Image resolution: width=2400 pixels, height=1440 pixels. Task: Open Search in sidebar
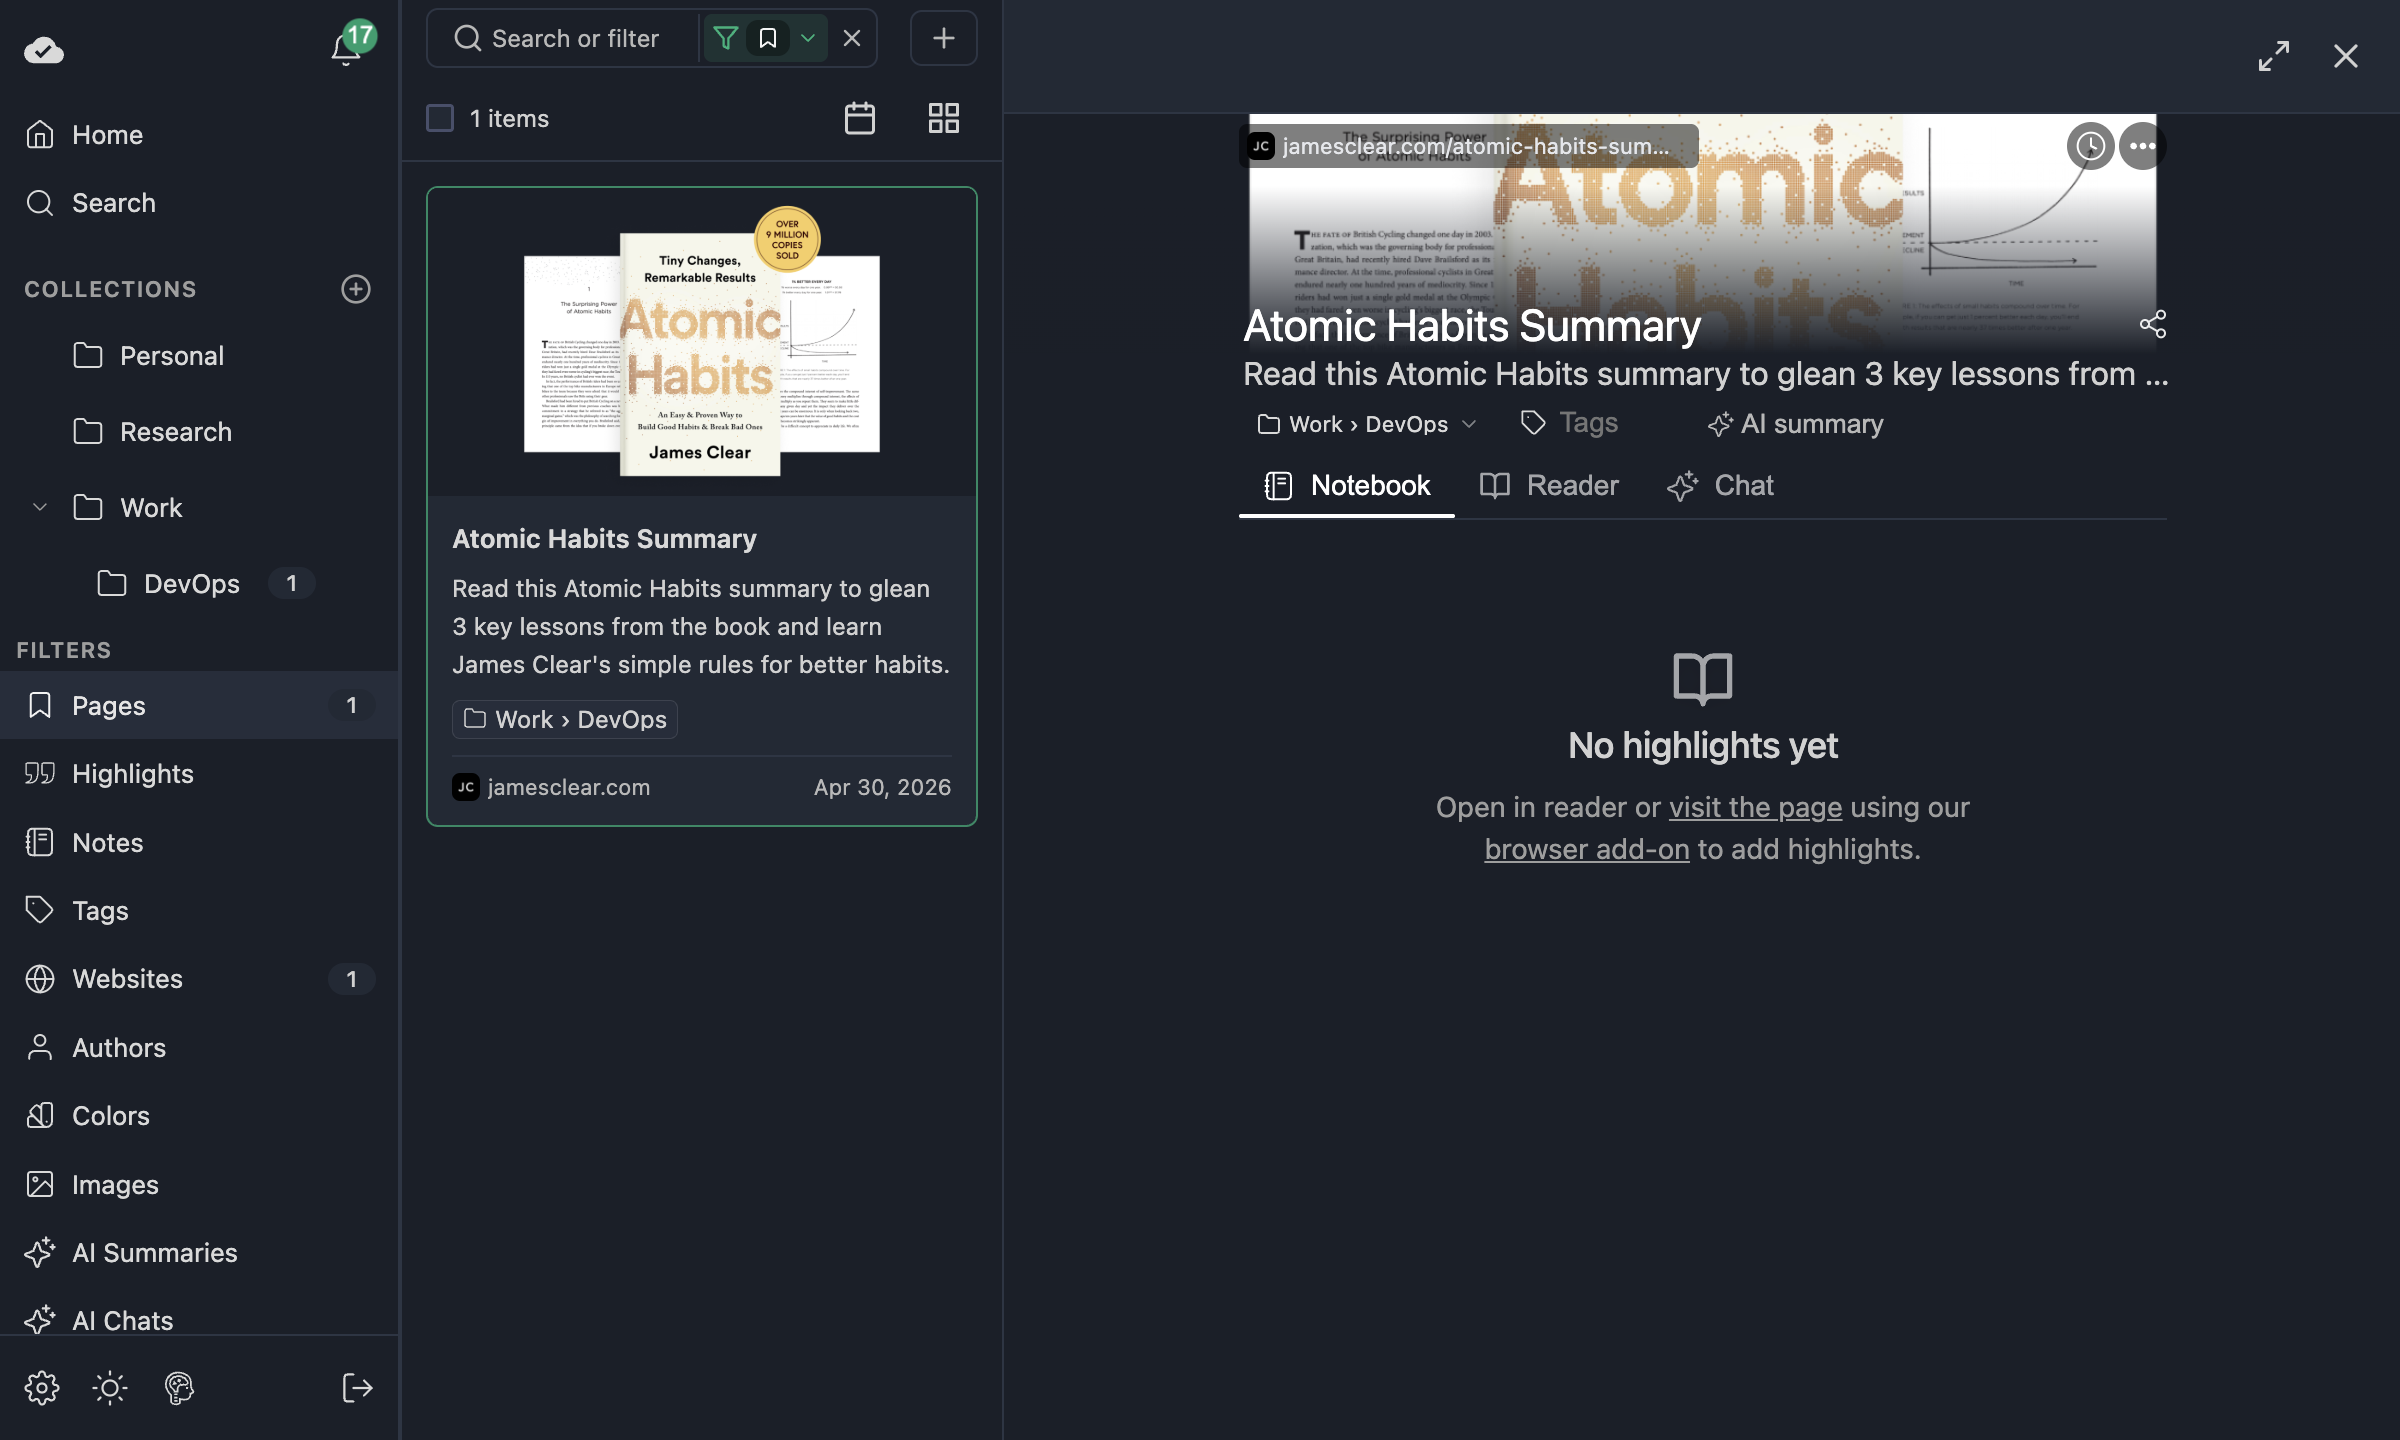point(200,203)
